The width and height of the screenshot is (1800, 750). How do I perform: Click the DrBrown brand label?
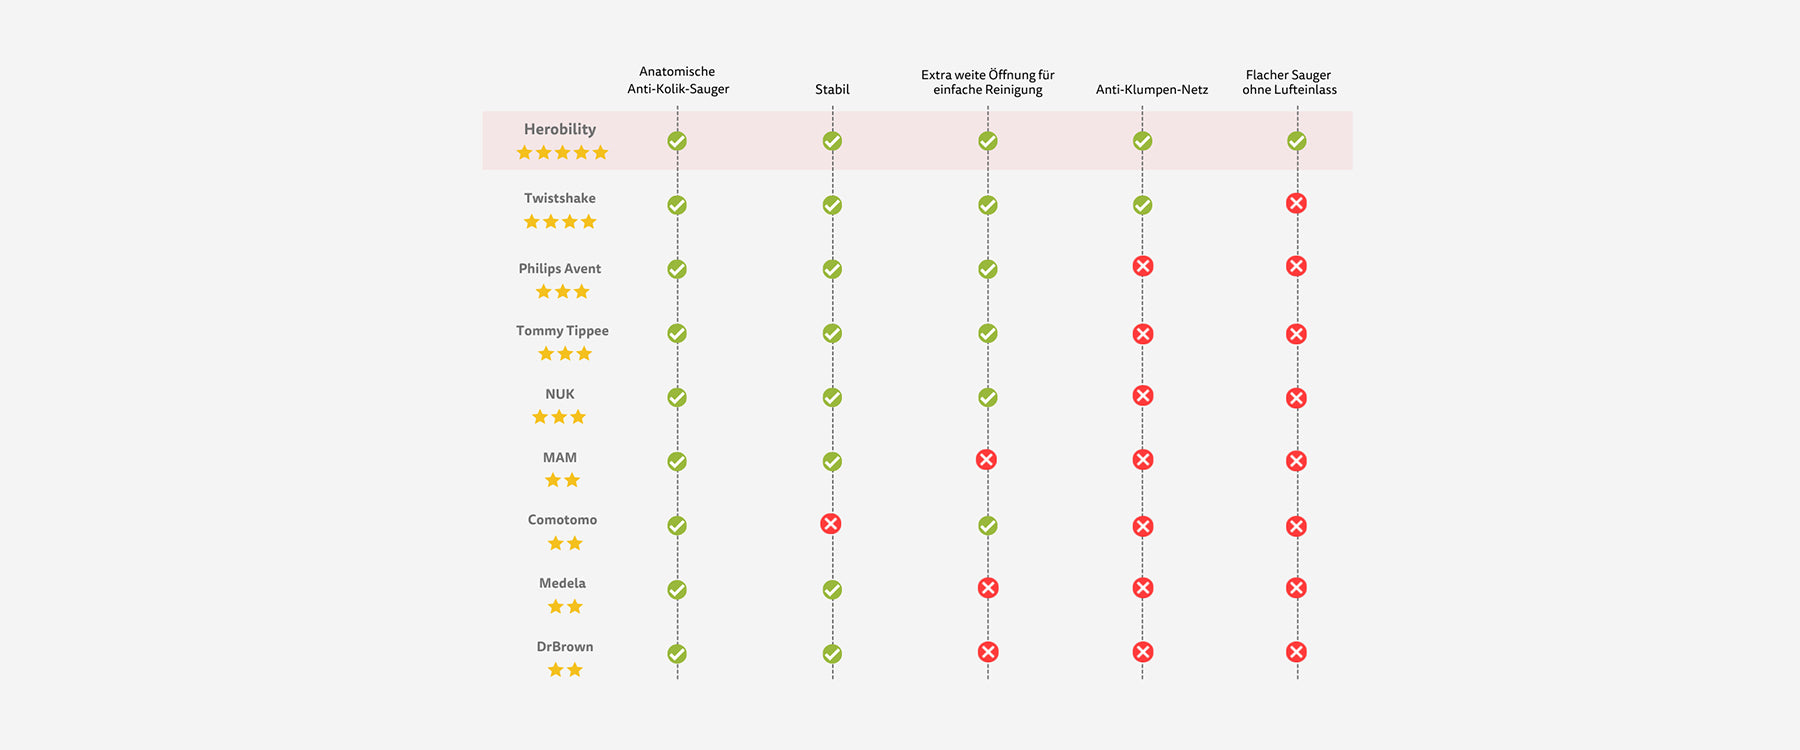(565, 646)
